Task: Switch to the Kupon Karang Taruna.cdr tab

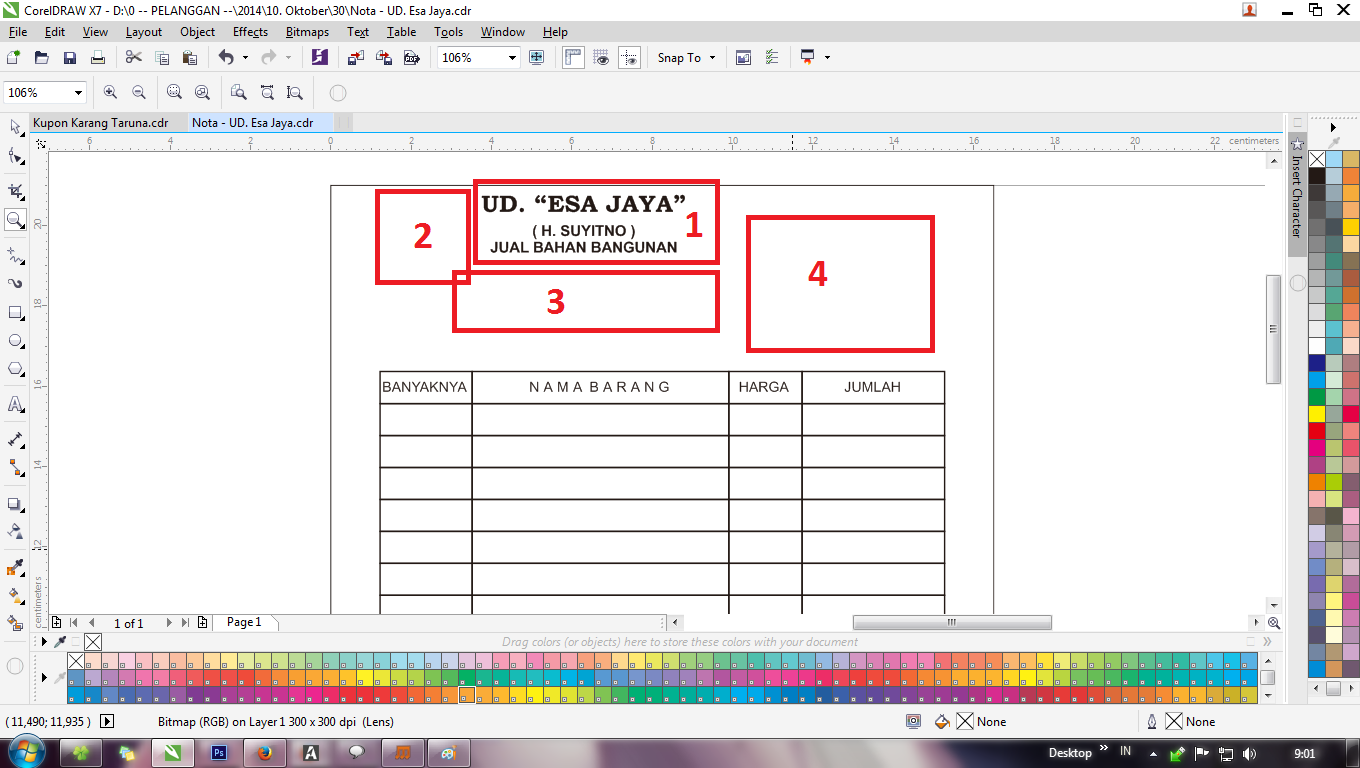Action: point(100,122)
